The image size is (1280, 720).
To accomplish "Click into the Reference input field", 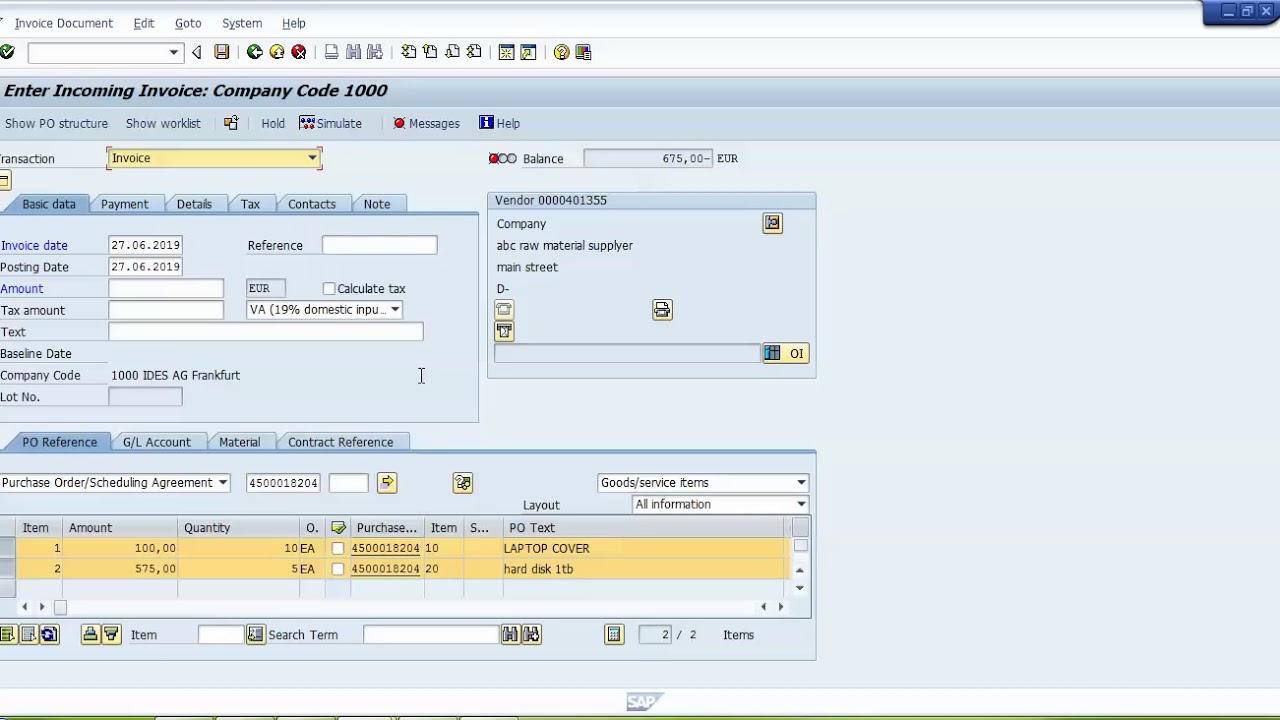I will (379, 245).
